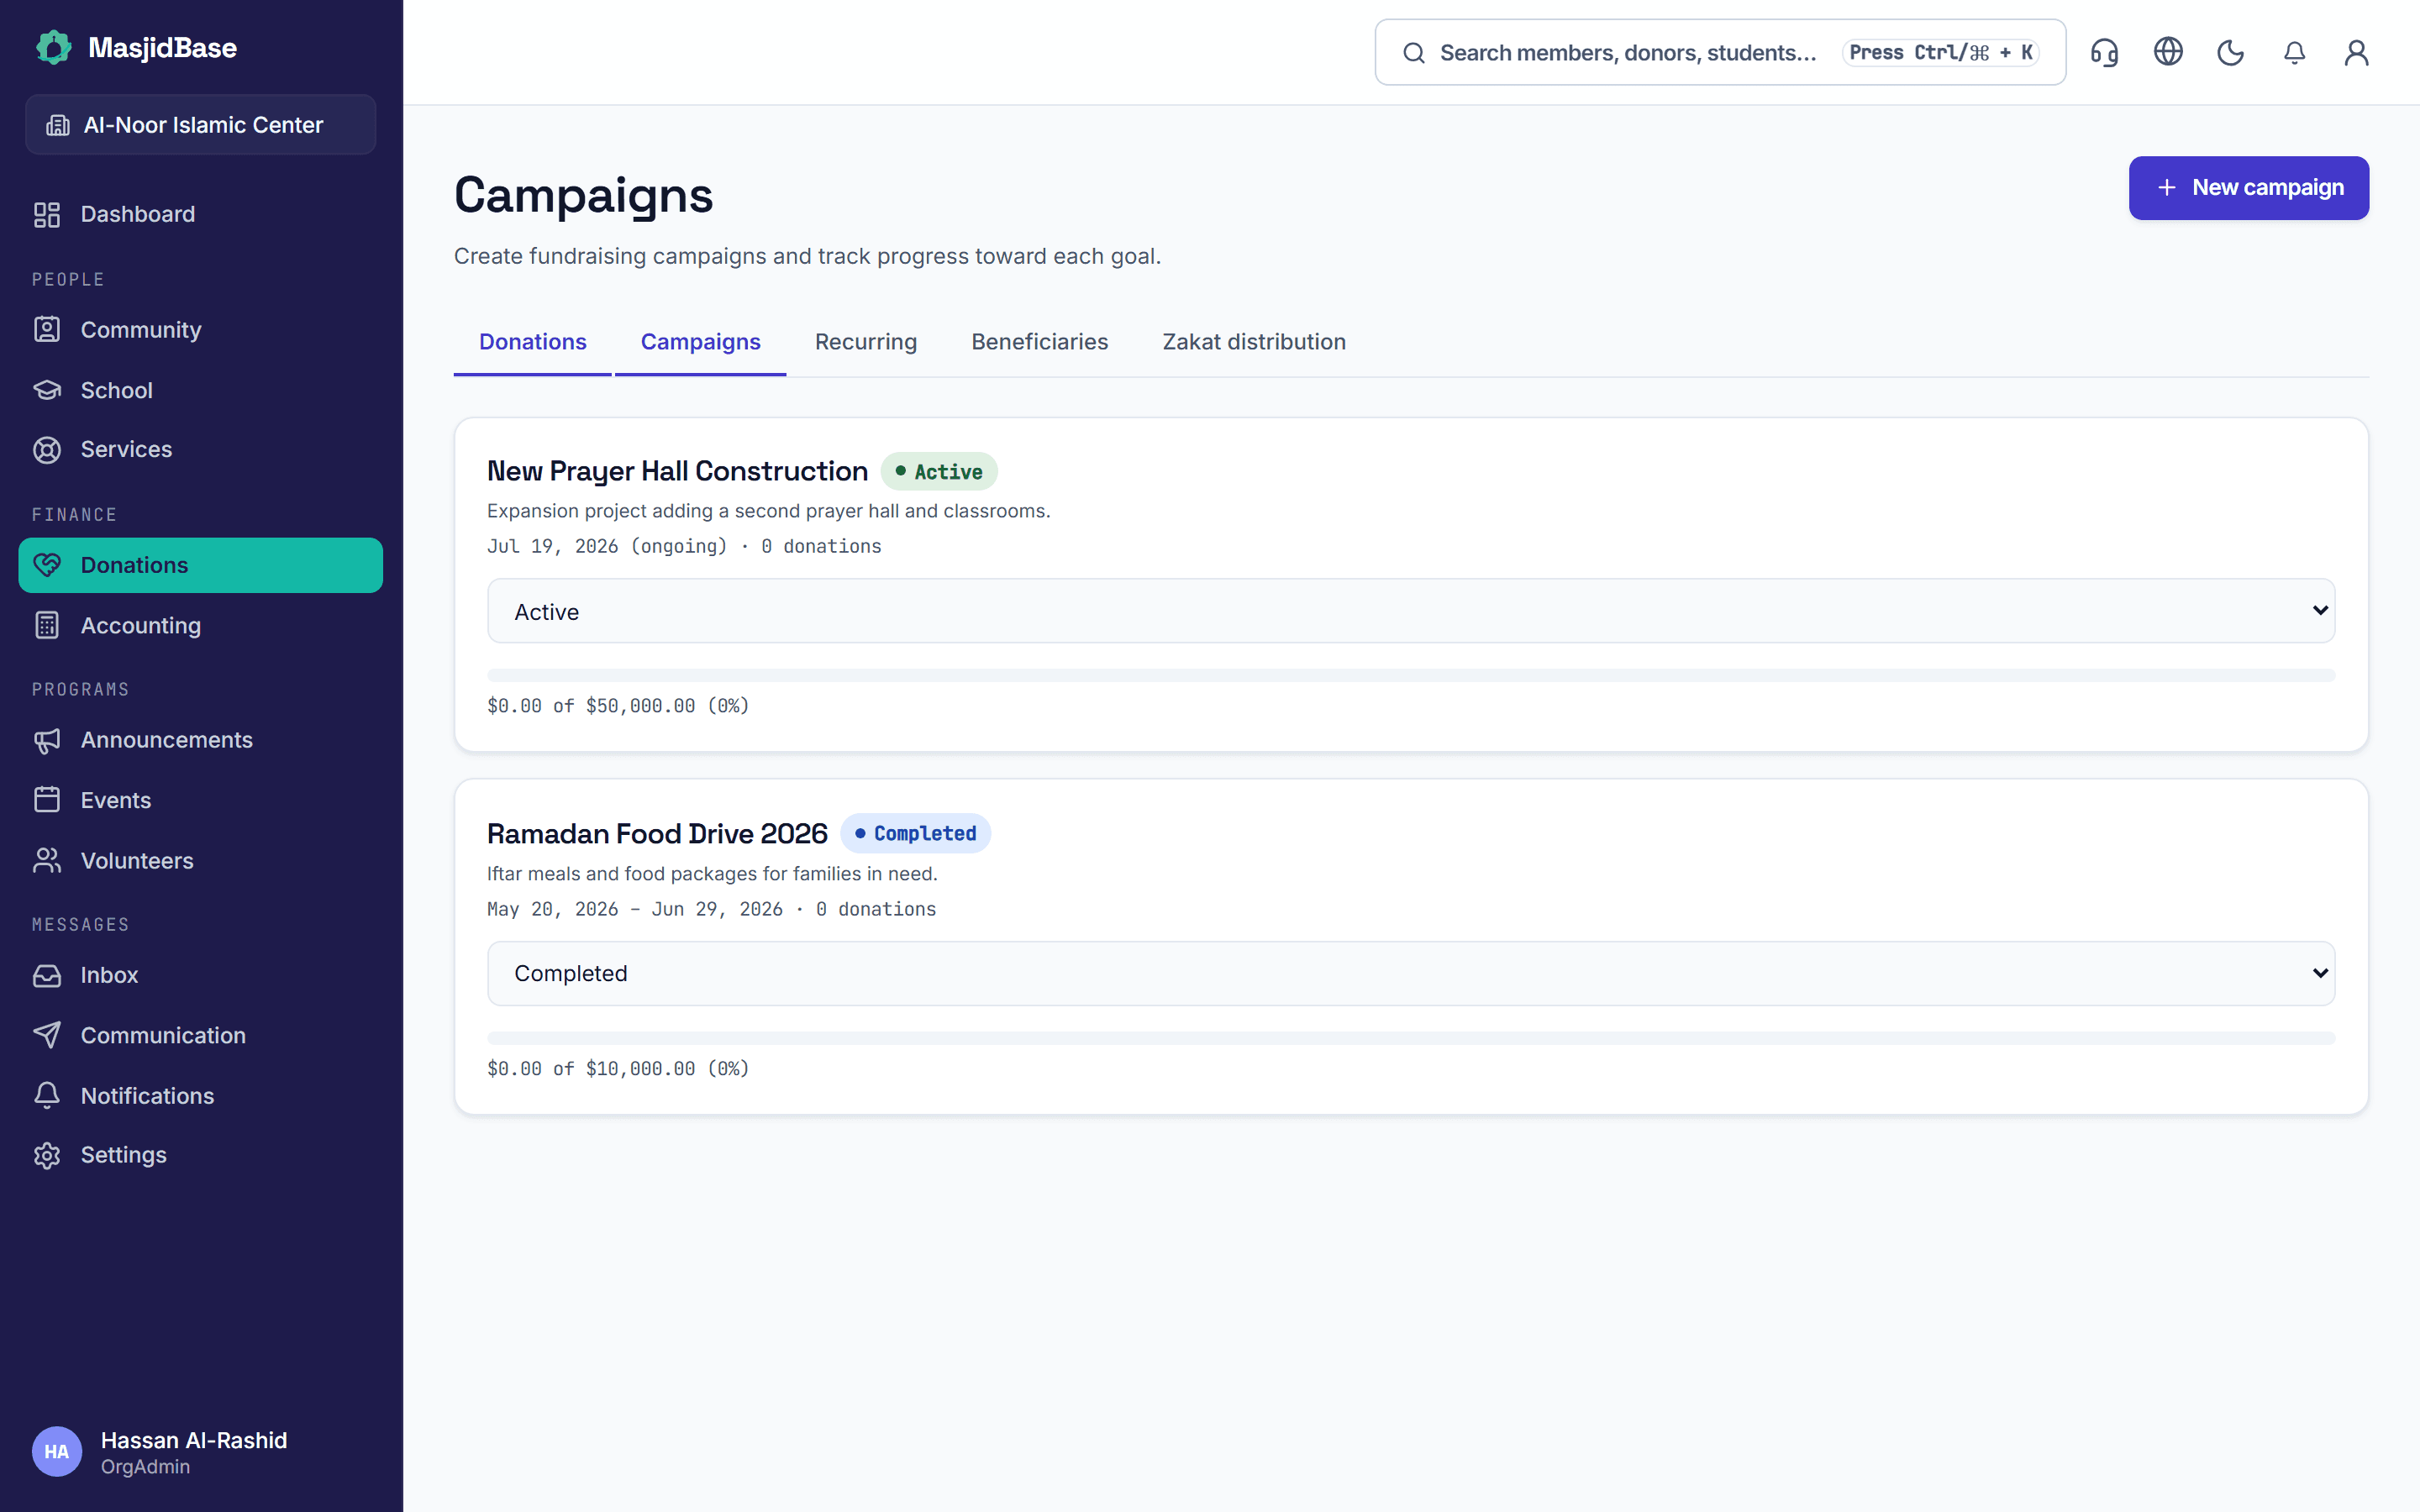2420x1512 pixels.
Task: Open Notifications in sidebar
Action: point(200,1095)
